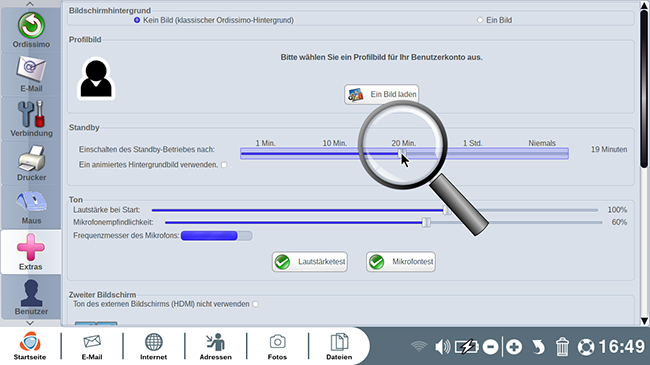650x365 pixels.
Task: Select the Kein Bild radio button
Action: pyautogui.click(x=137, y=20)
